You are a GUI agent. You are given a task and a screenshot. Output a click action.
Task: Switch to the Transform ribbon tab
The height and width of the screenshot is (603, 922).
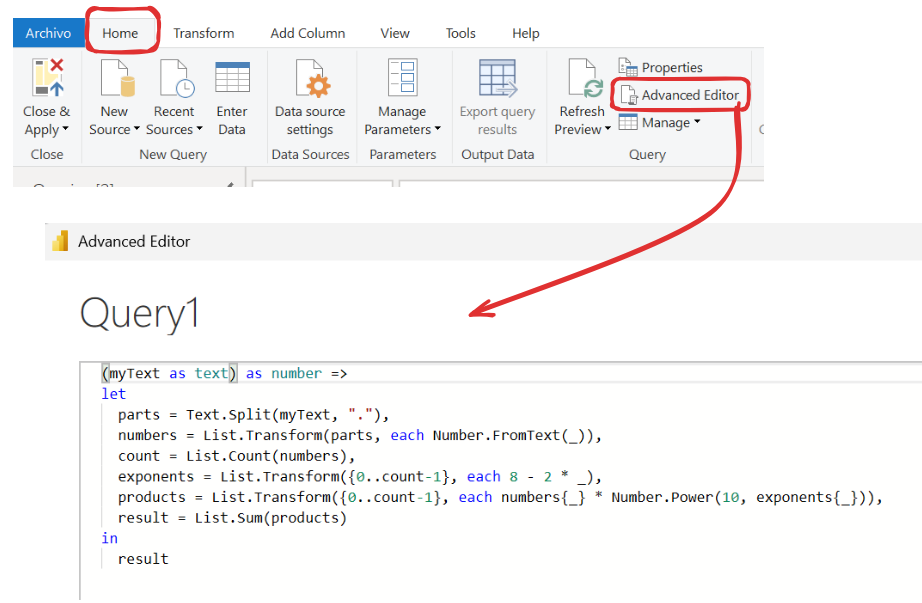click(x=203, y=33)
